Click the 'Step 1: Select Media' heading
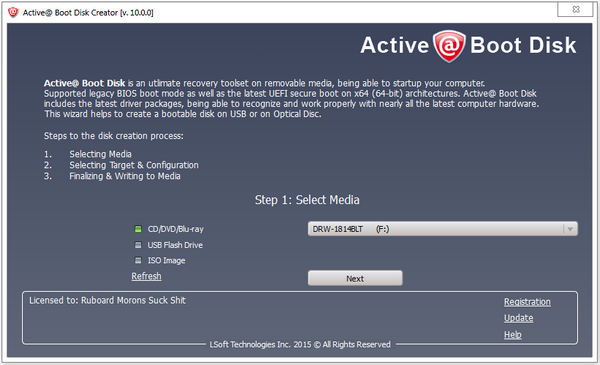Viewport: 600px width, 365px height. tap(307, 200)
